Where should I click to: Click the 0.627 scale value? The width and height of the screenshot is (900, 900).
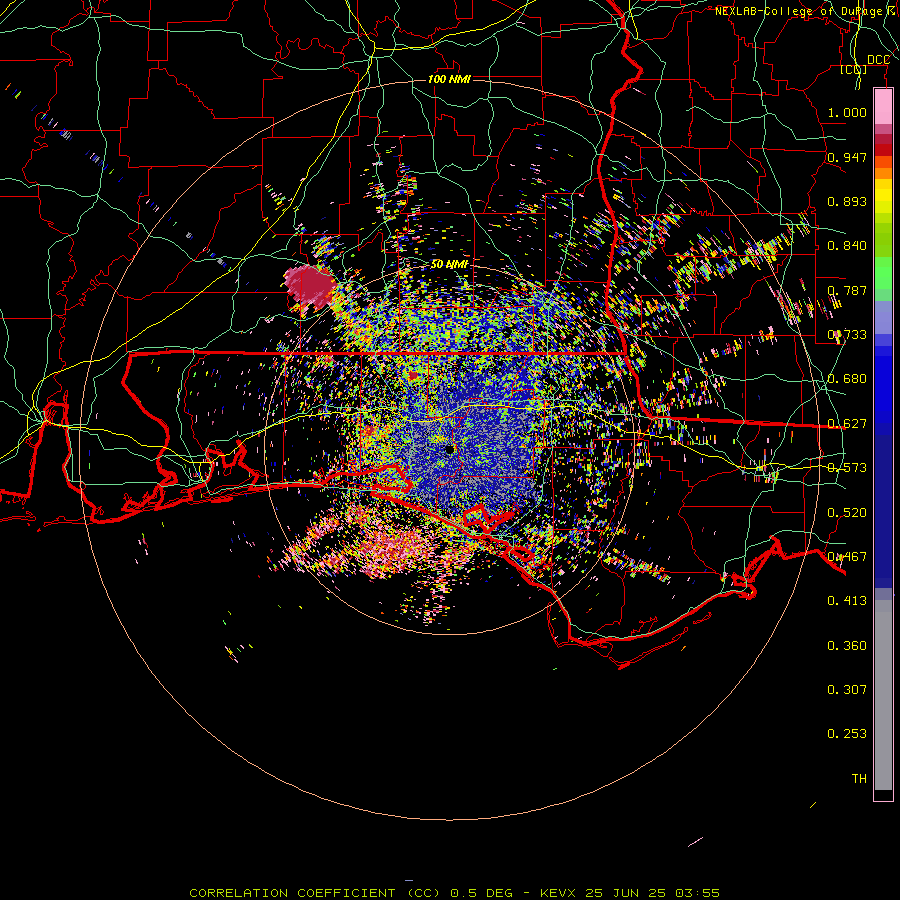[847, 423]
